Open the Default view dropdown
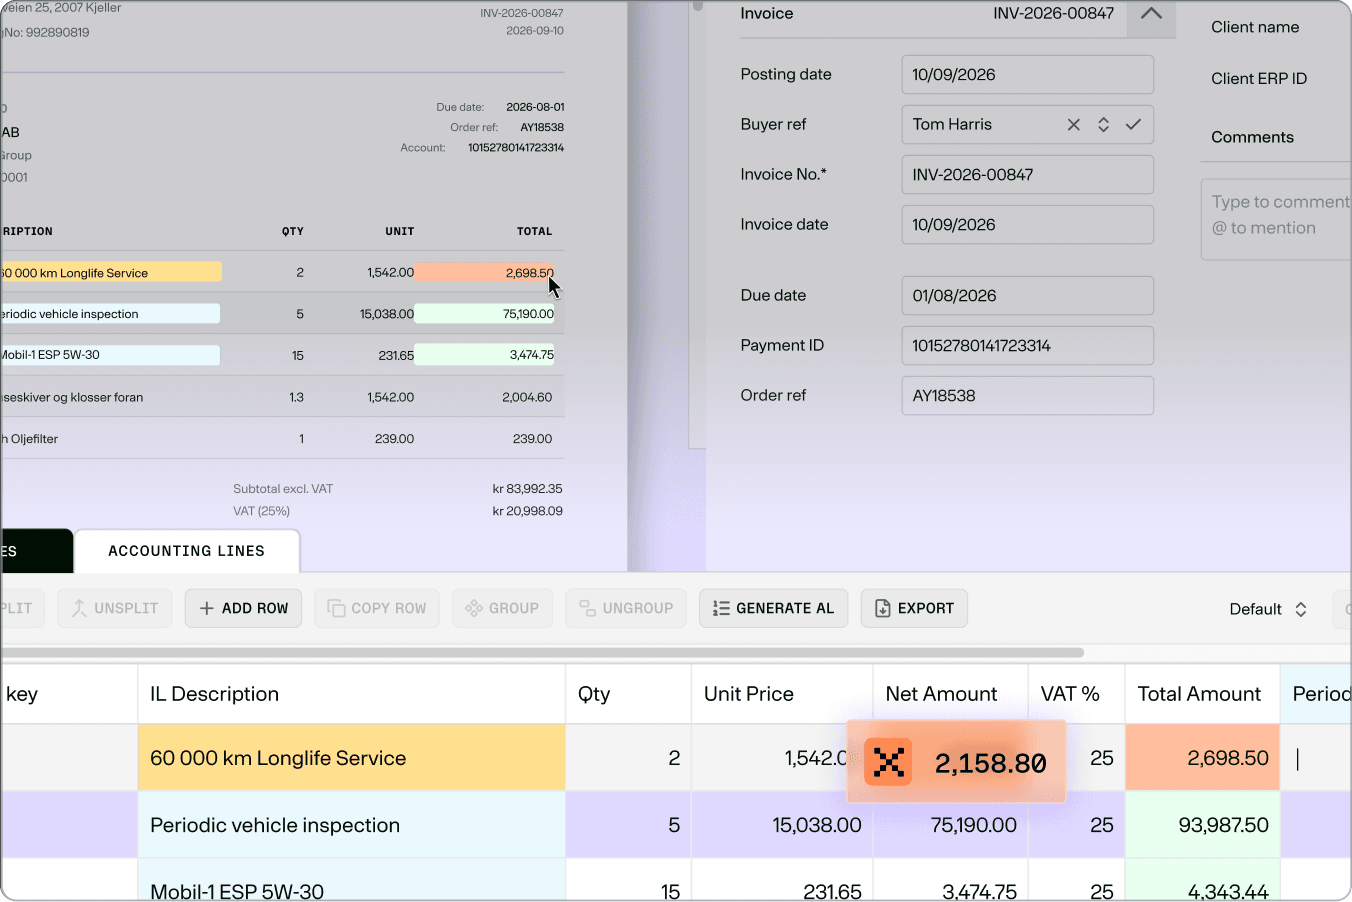 coord(1268,609)
